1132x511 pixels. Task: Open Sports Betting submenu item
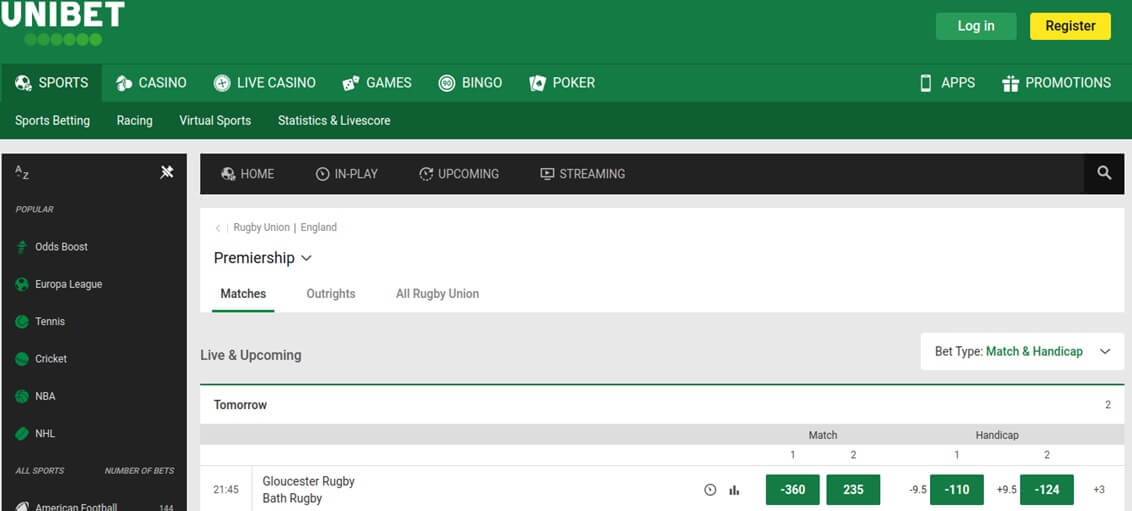tap(53, 121)
